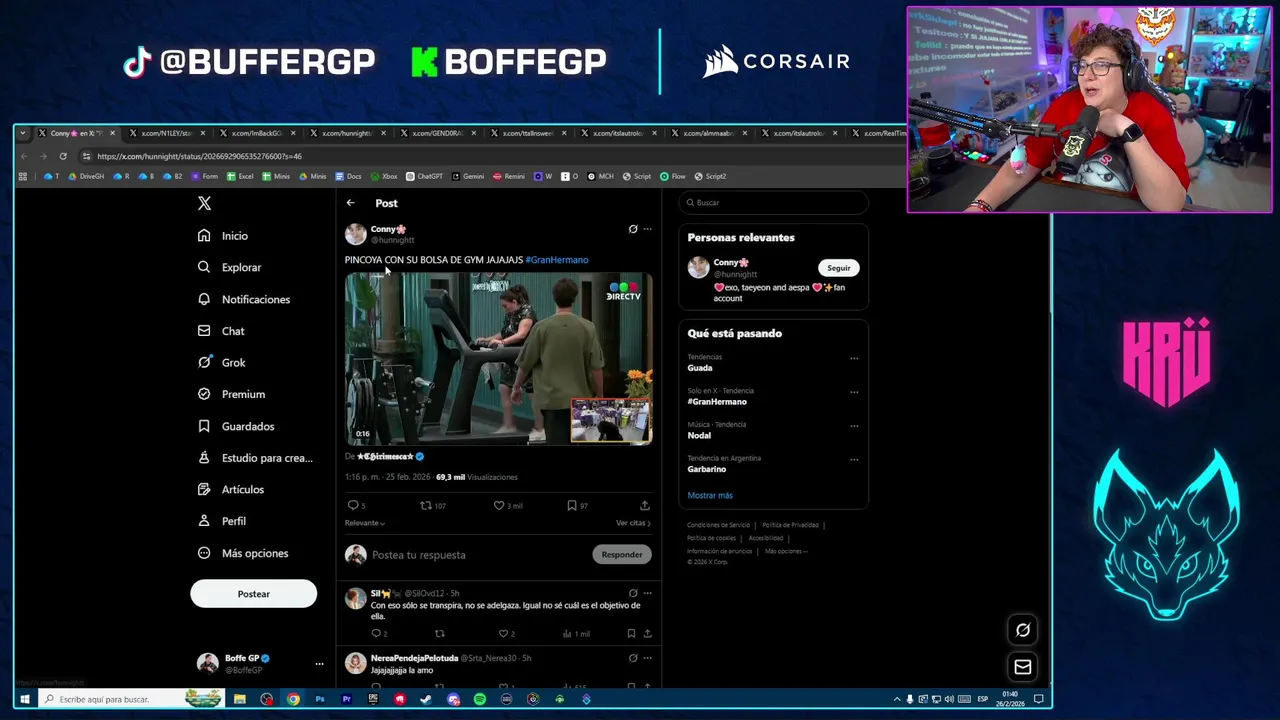This screenshot has height=720, width=1280.
Task: Open Ver citas link
Action: [x=633, y=523]
